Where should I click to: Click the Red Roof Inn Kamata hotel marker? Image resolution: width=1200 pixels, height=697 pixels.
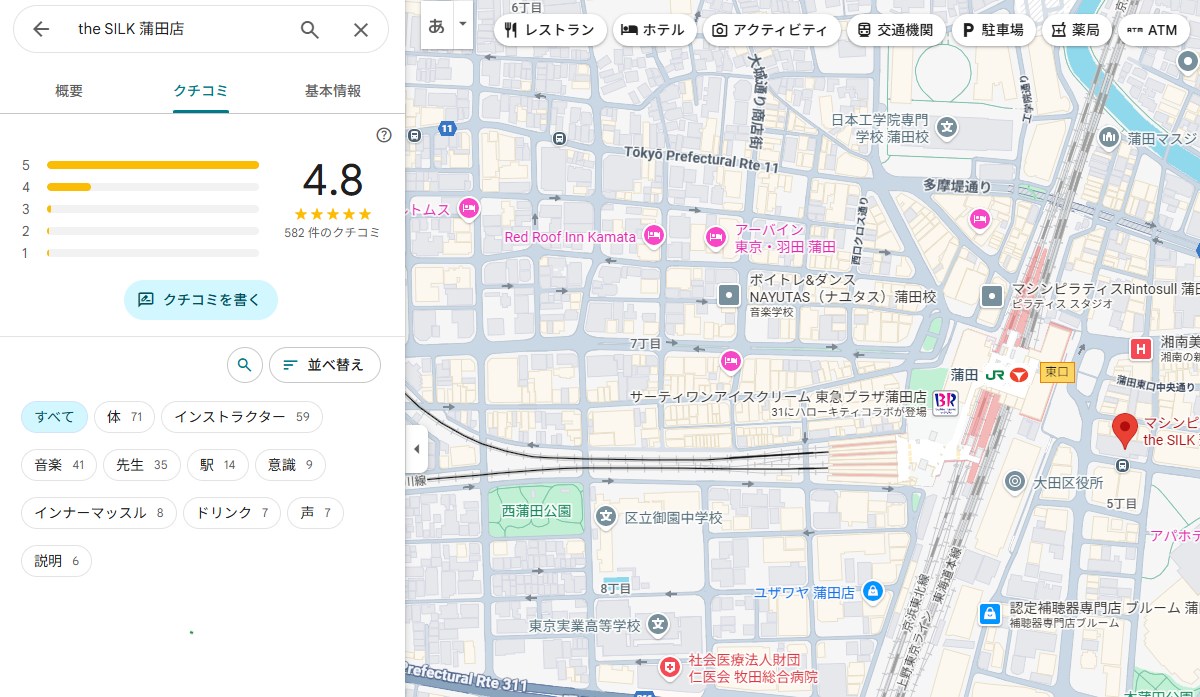(x=653, y=237)
